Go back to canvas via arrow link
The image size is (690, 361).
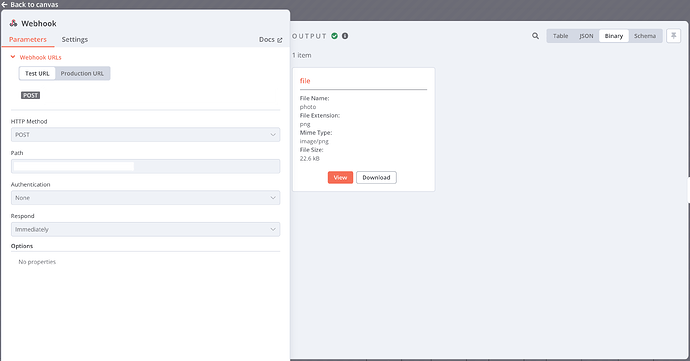tap(30, 4)
